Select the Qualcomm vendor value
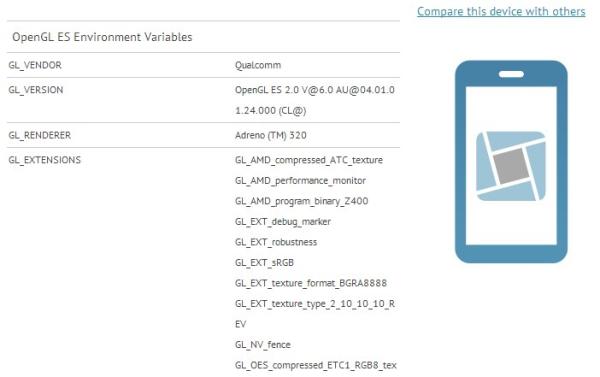This screenshot has height=377, width=600. tap(258, 65)
